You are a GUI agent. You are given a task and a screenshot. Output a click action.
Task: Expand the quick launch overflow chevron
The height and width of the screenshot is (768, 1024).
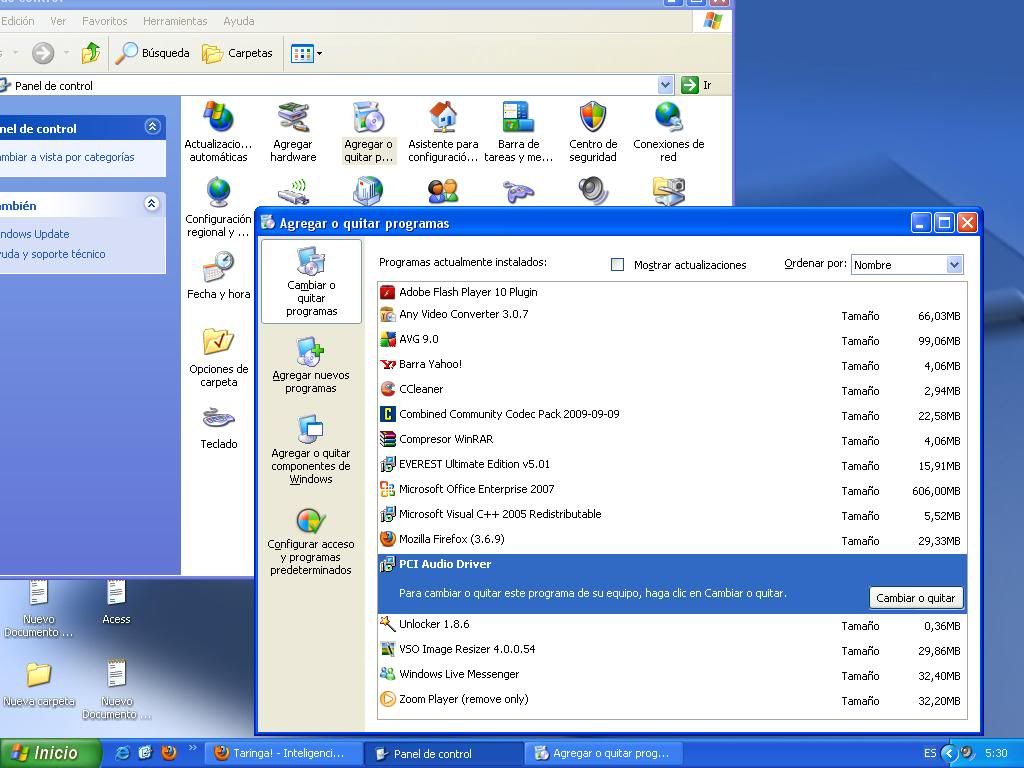[193, 748]
